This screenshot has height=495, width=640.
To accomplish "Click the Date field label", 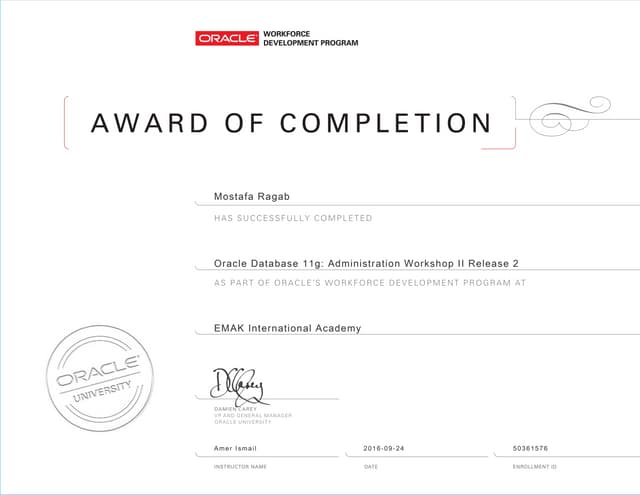I will tap(371, 467).
